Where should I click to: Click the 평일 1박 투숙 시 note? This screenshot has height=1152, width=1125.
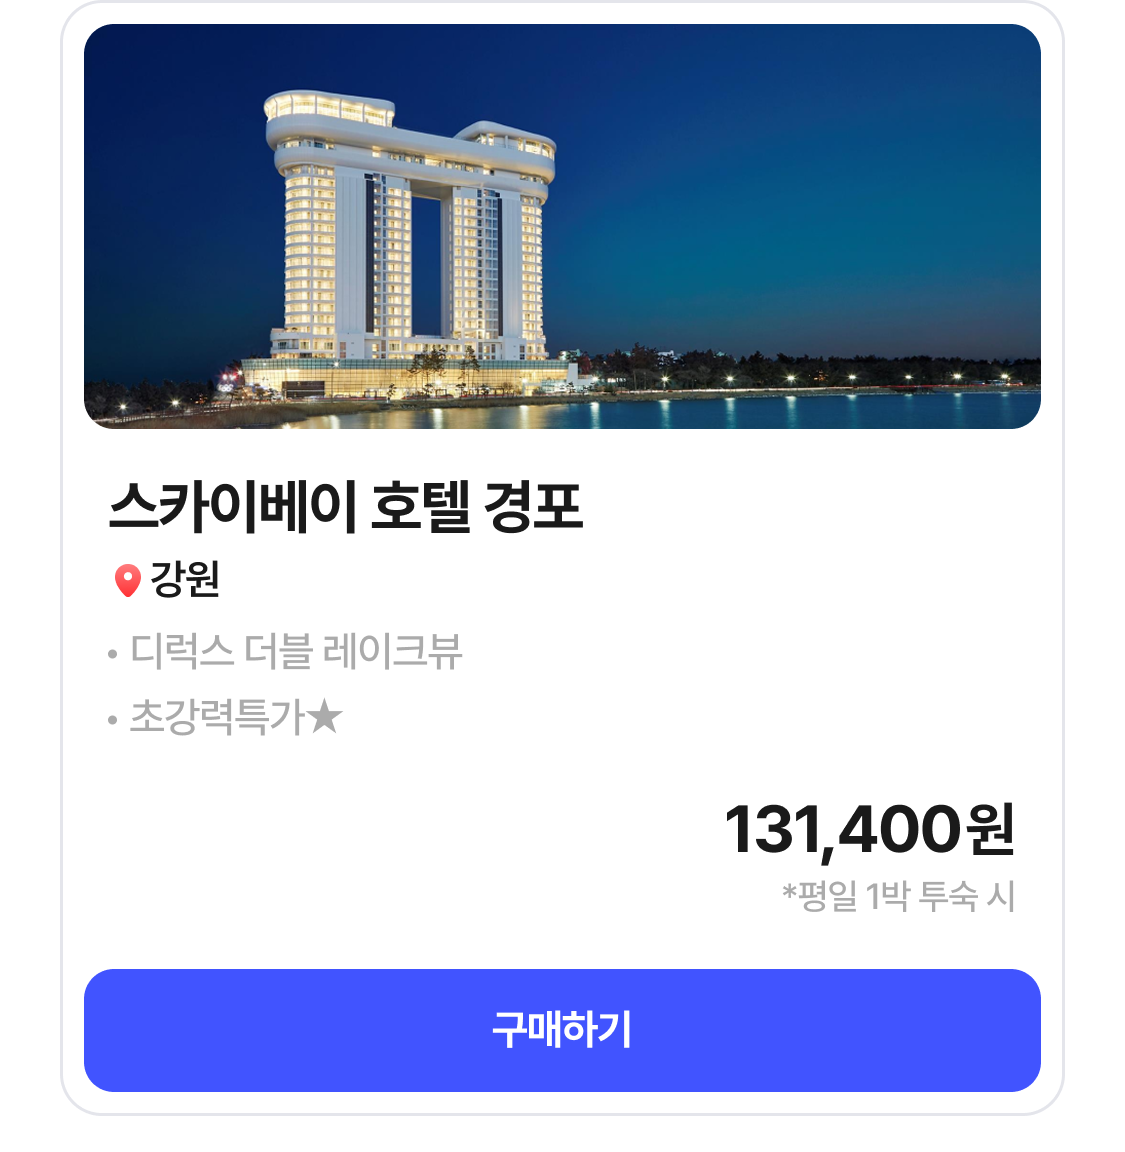(907, 896)
